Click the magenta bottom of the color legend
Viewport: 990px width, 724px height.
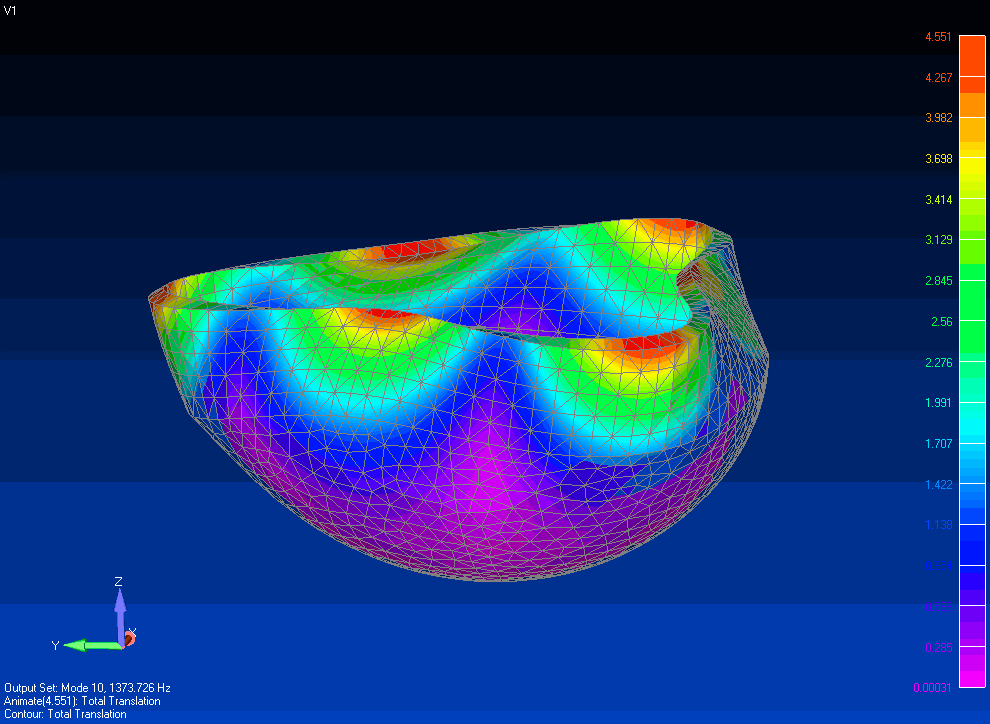pyautogui.click(x=972, y=675)
